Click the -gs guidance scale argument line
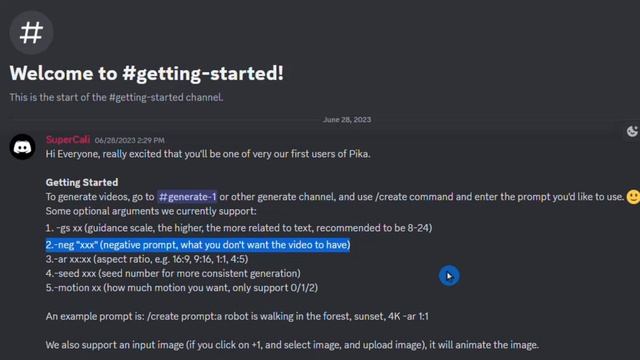This screenshot has width=640, height=360. tap(239, 228)
